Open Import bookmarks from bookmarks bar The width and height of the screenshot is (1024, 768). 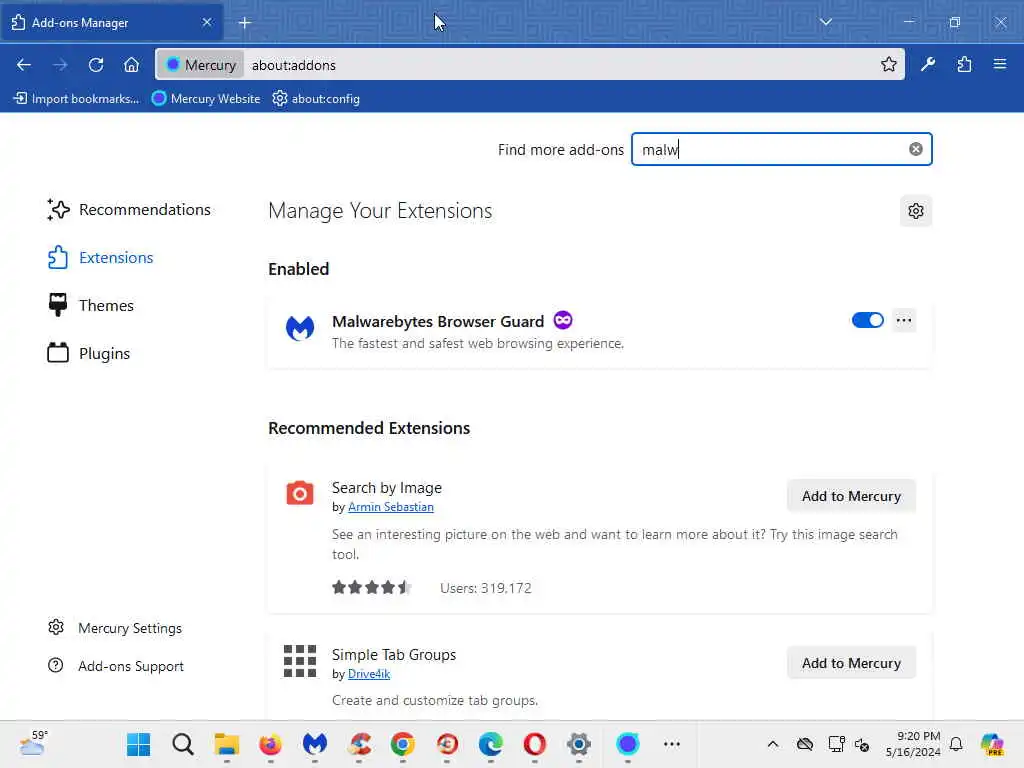point(76,99)
